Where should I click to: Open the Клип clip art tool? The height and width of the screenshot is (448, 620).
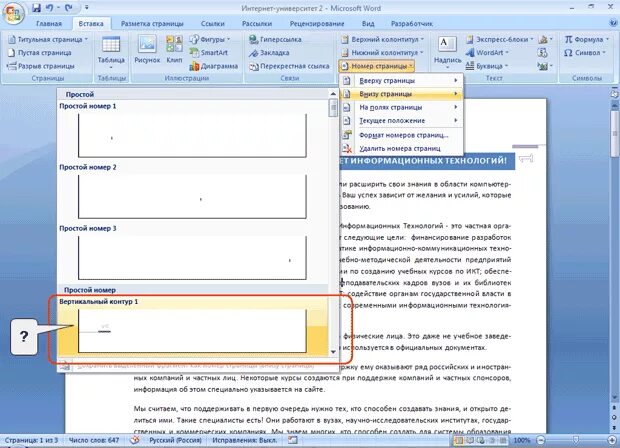(x=174, y=49)
